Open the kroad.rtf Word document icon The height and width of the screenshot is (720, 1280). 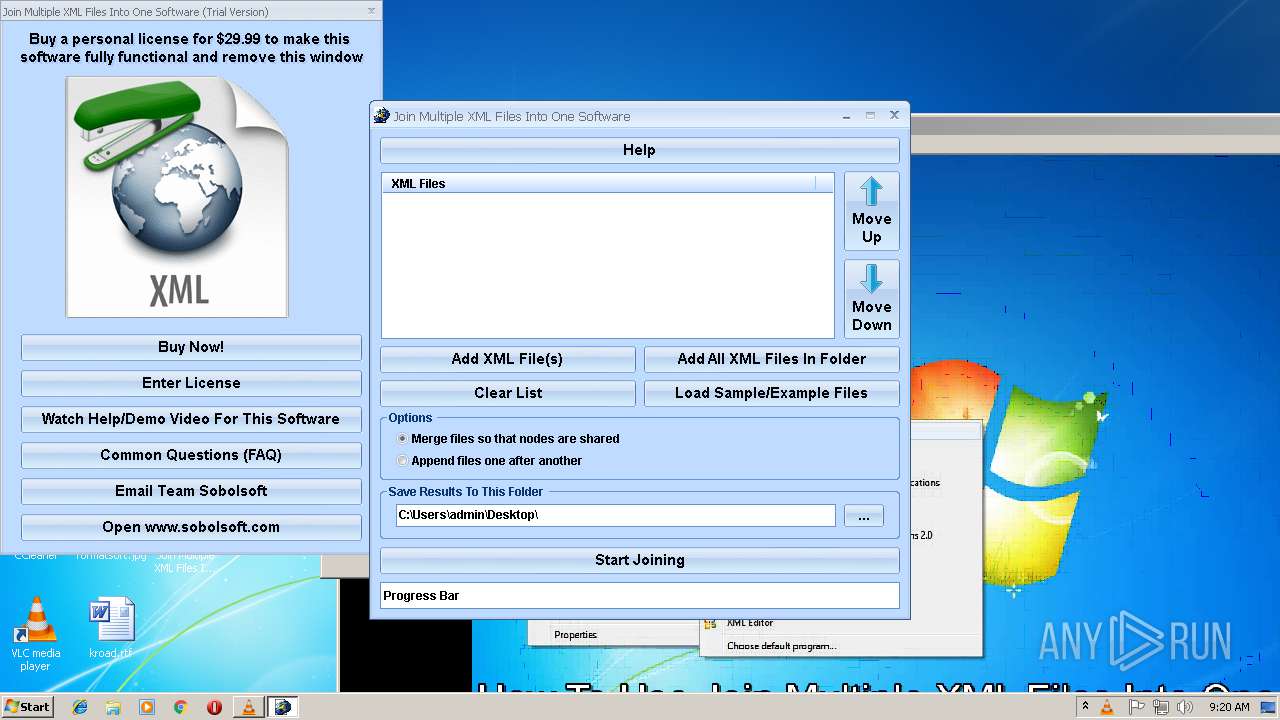click(110, 628)
